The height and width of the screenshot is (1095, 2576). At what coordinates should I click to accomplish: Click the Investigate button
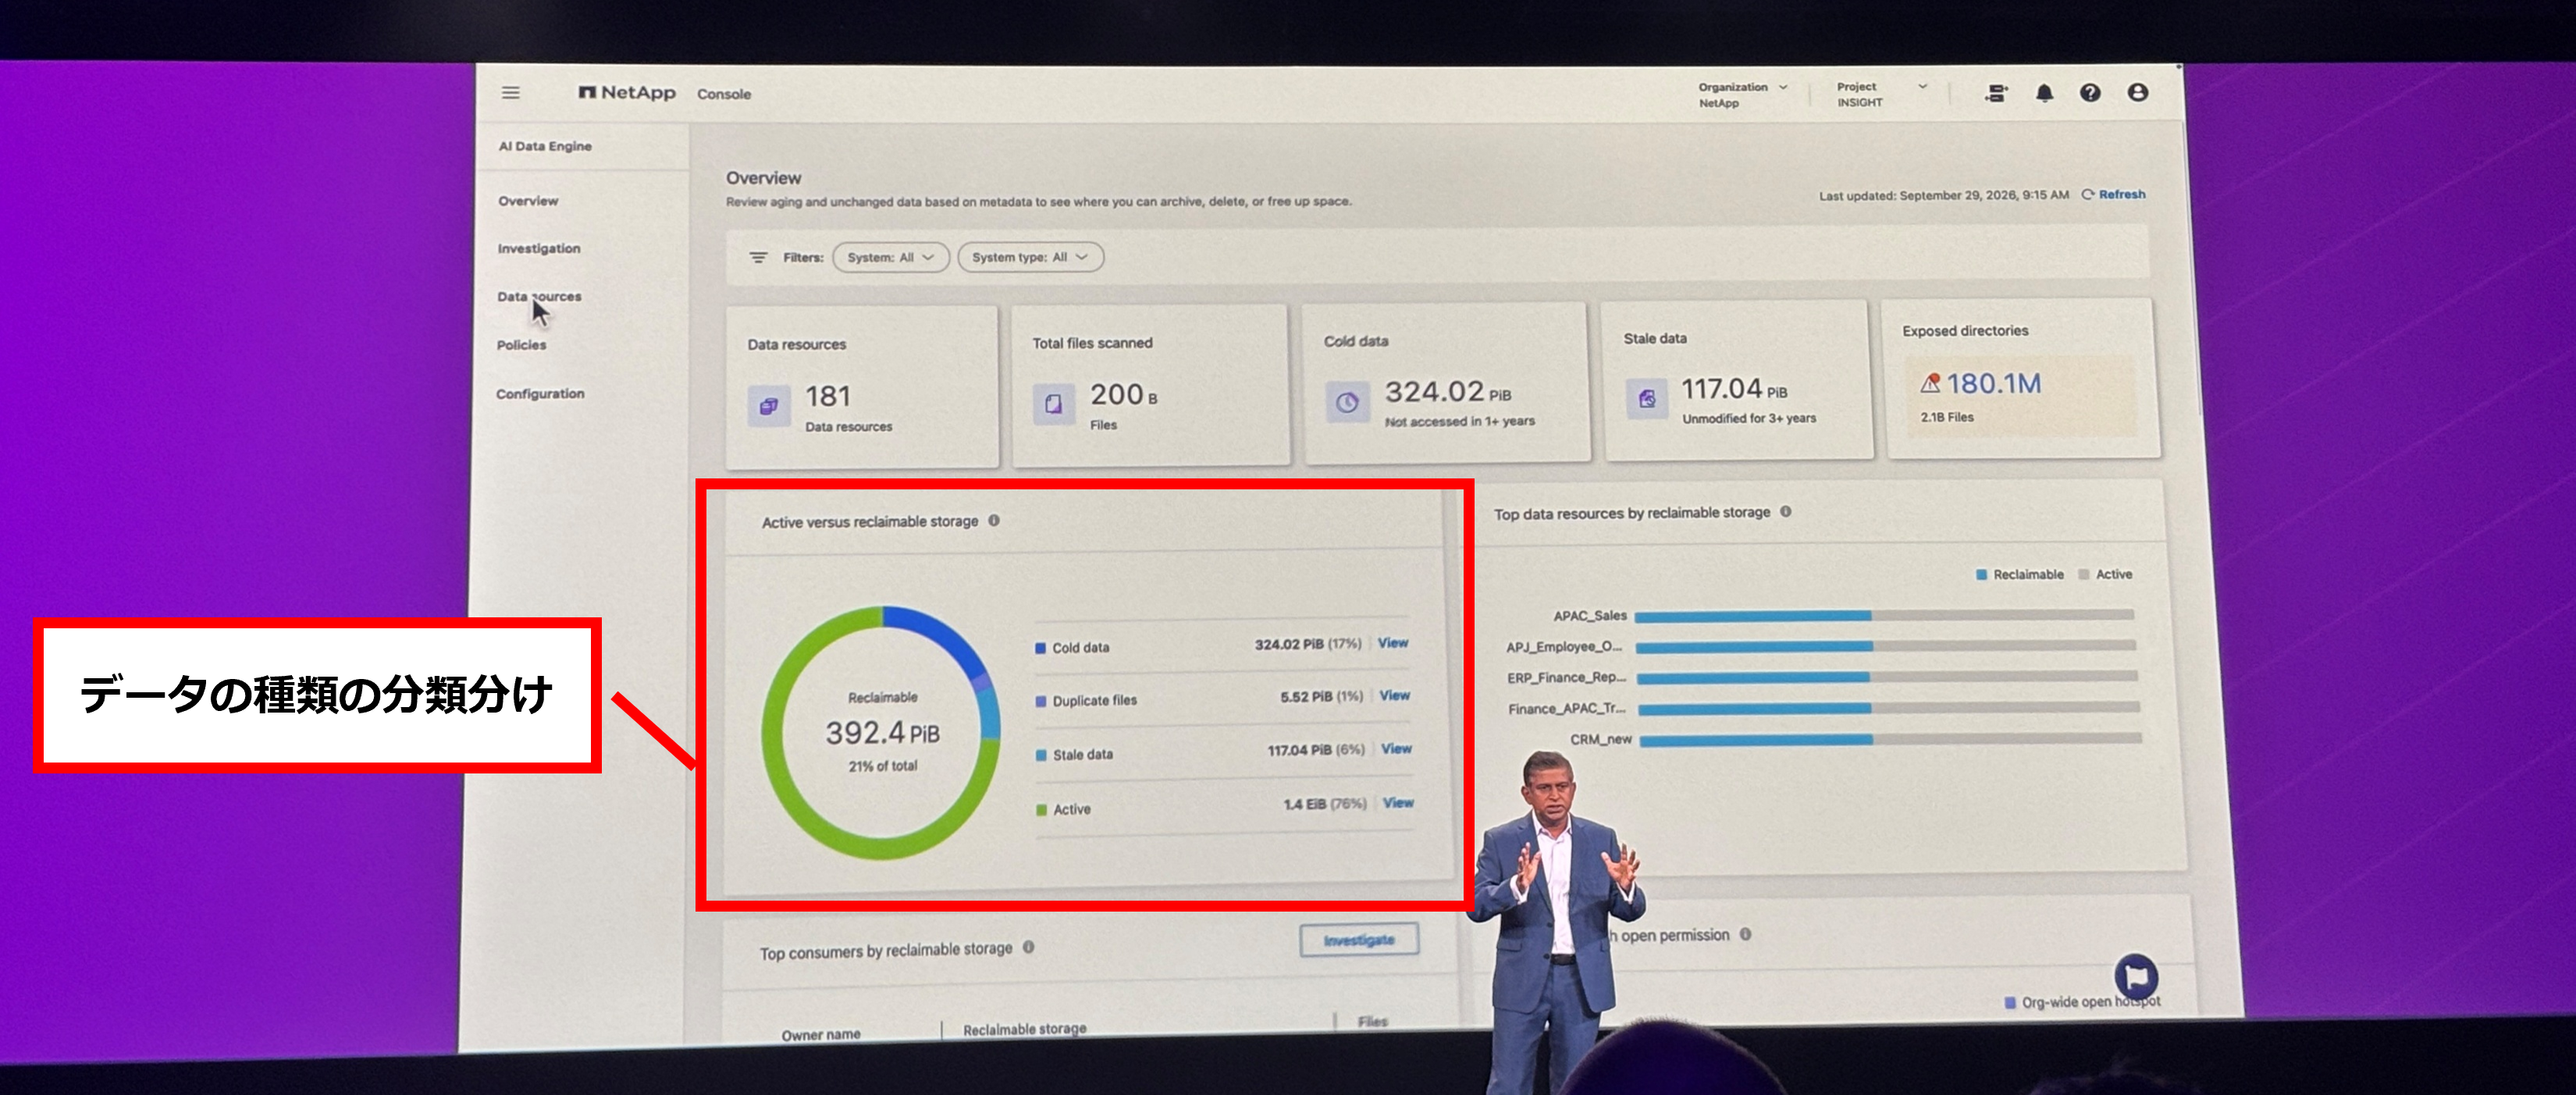[x=1359, y=940]
